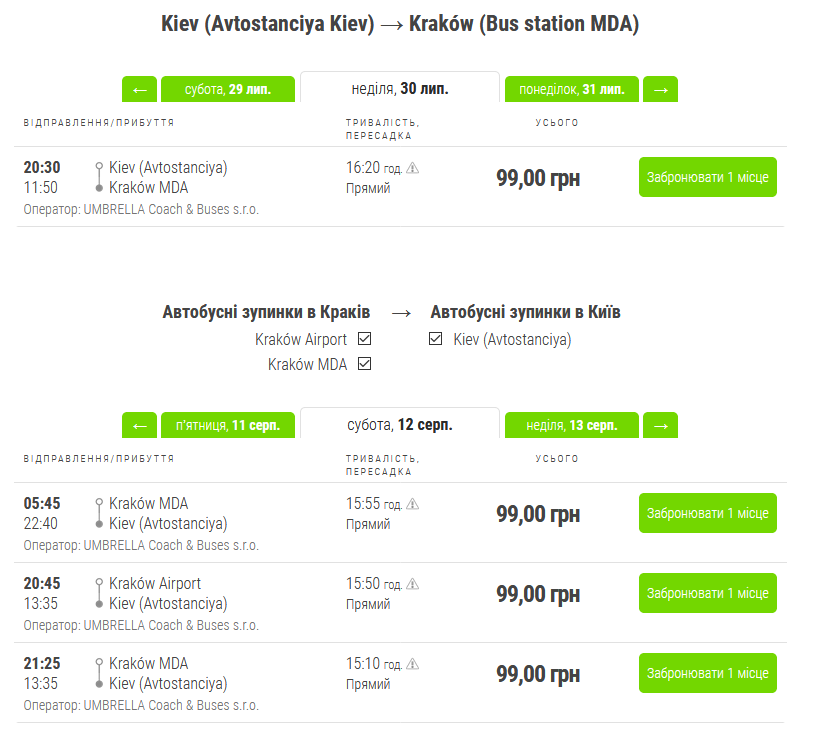
Task: Open the active неділя, 30 лип. tab
Action: tap(400, 88)
